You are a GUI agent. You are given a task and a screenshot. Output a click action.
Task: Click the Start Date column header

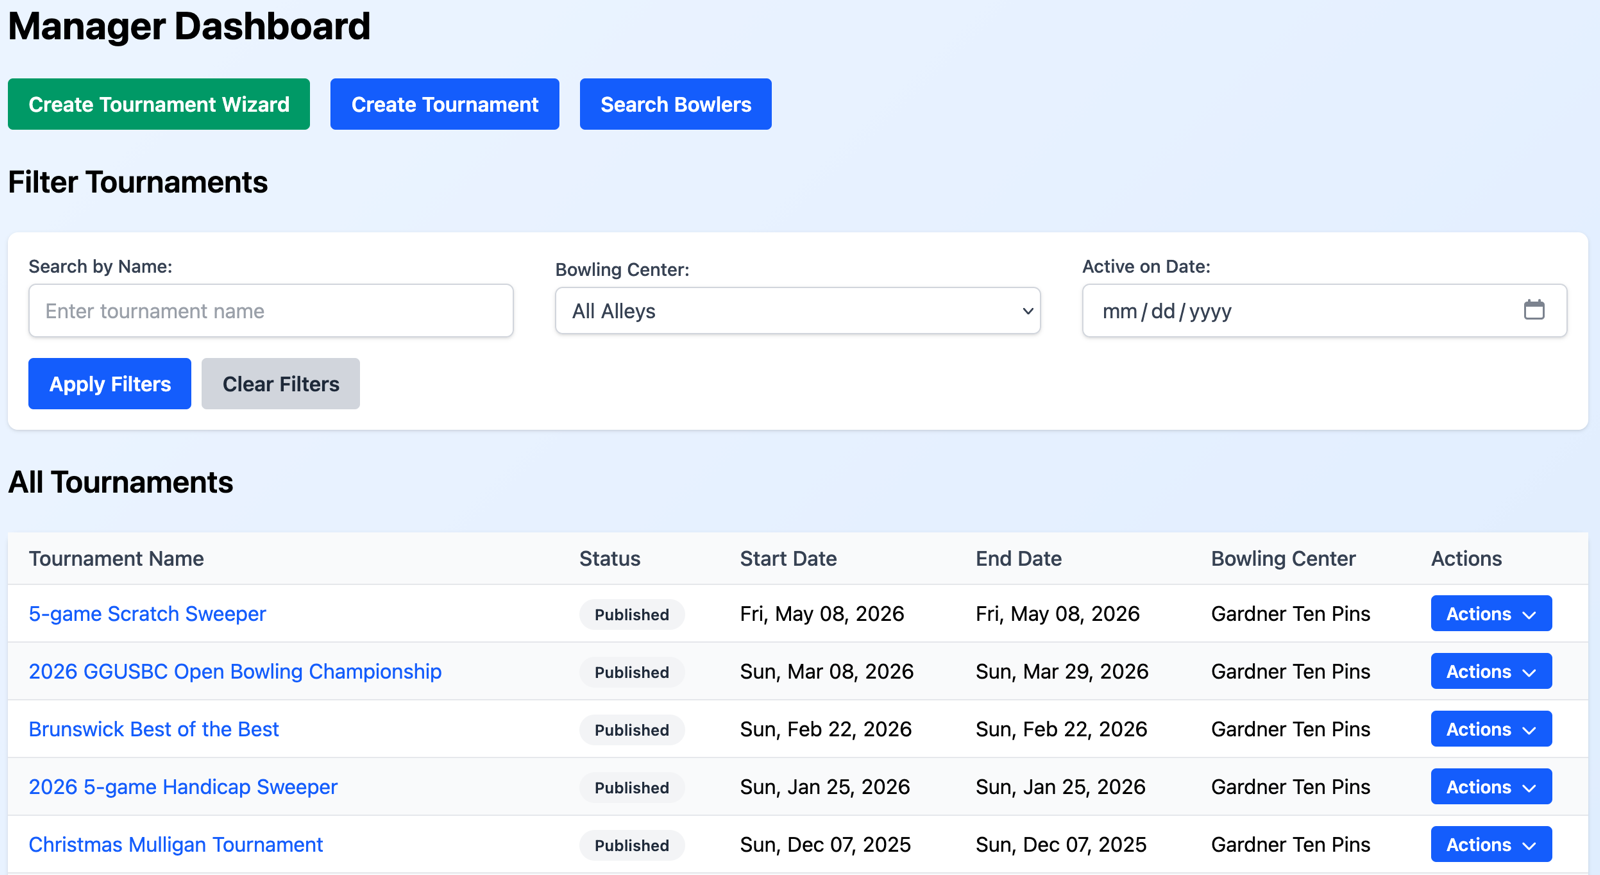[788, 559]
